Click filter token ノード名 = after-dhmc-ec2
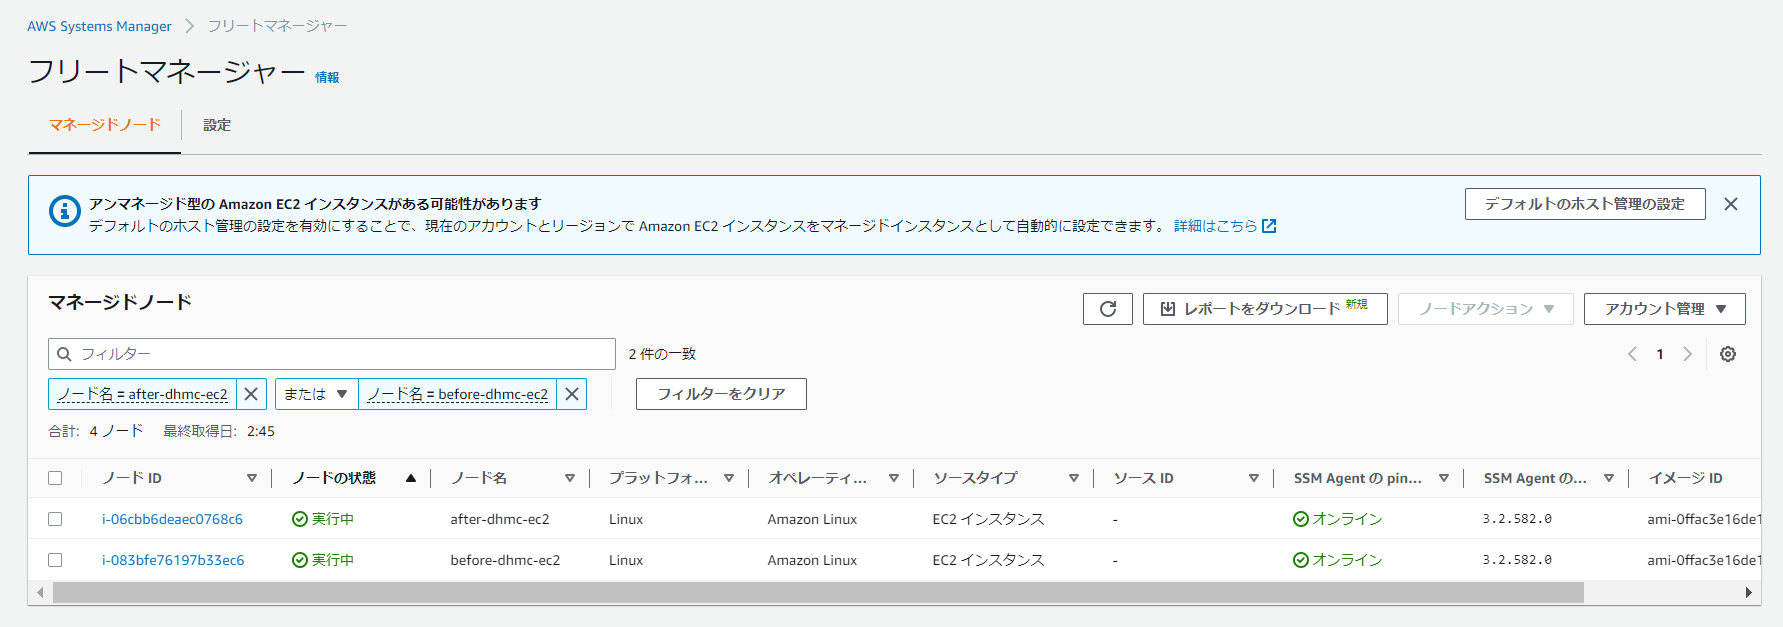1783x627 pixels. coord(143,394)
